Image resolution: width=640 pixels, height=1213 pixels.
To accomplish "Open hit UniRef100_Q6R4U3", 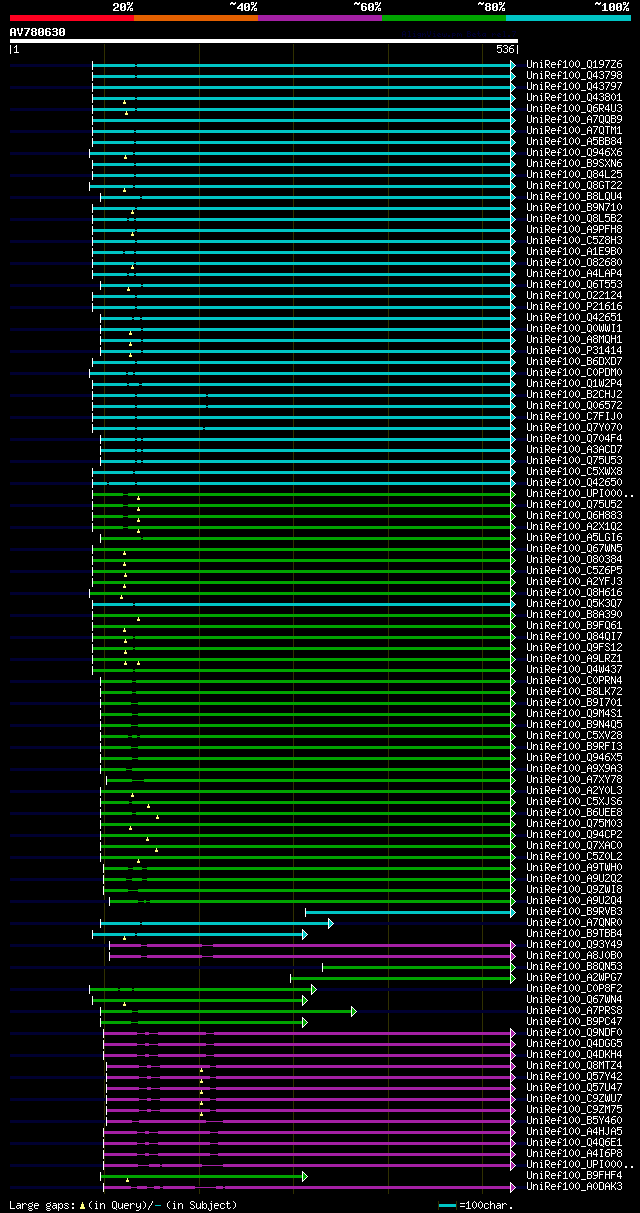I will 574,108.
